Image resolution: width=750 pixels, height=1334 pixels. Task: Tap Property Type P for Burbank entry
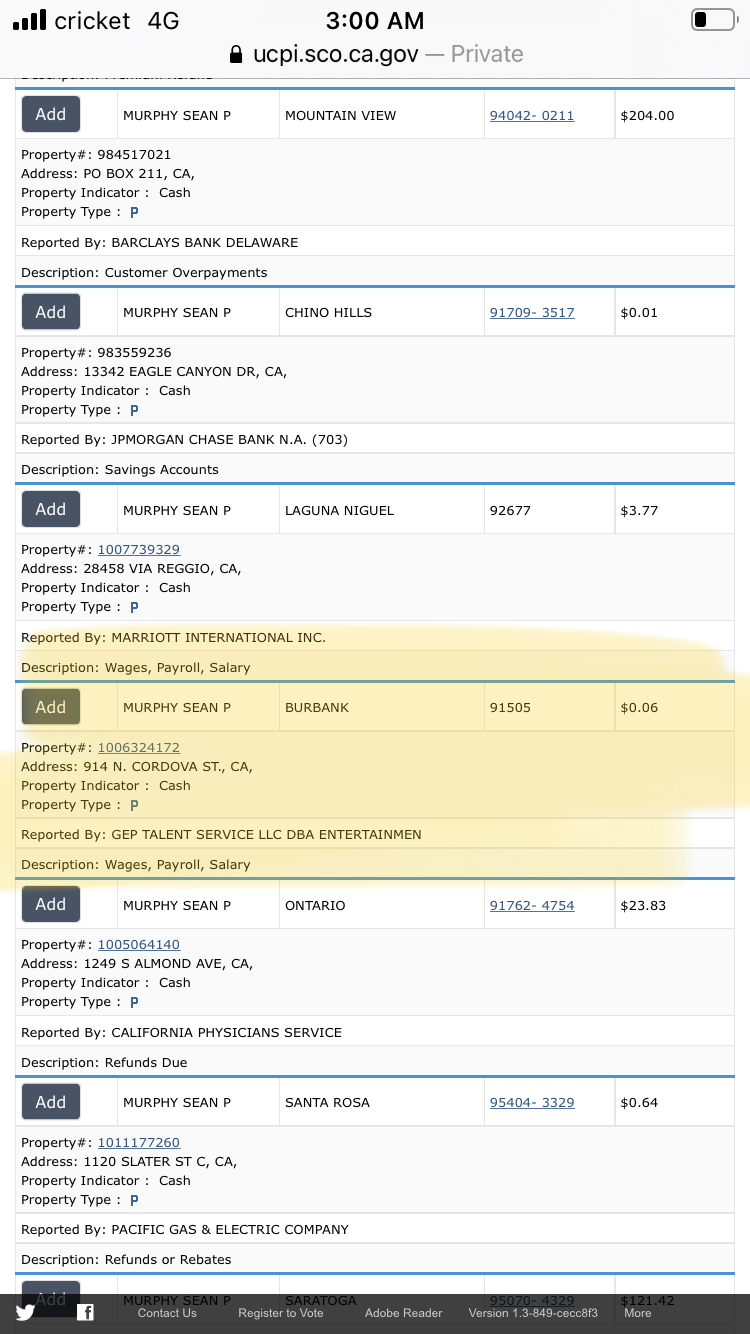coord(134,805)
